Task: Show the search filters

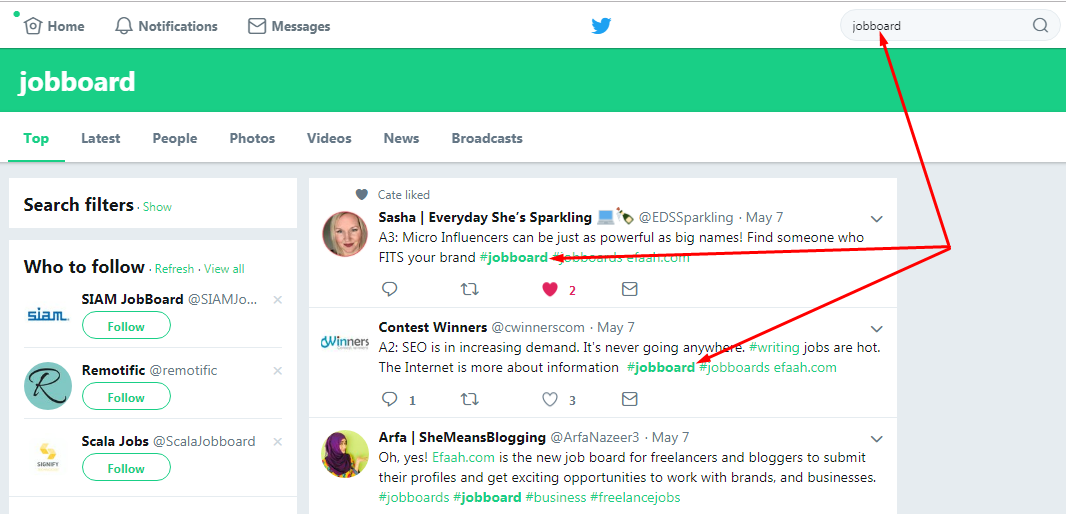Action: tap(157, 207)
